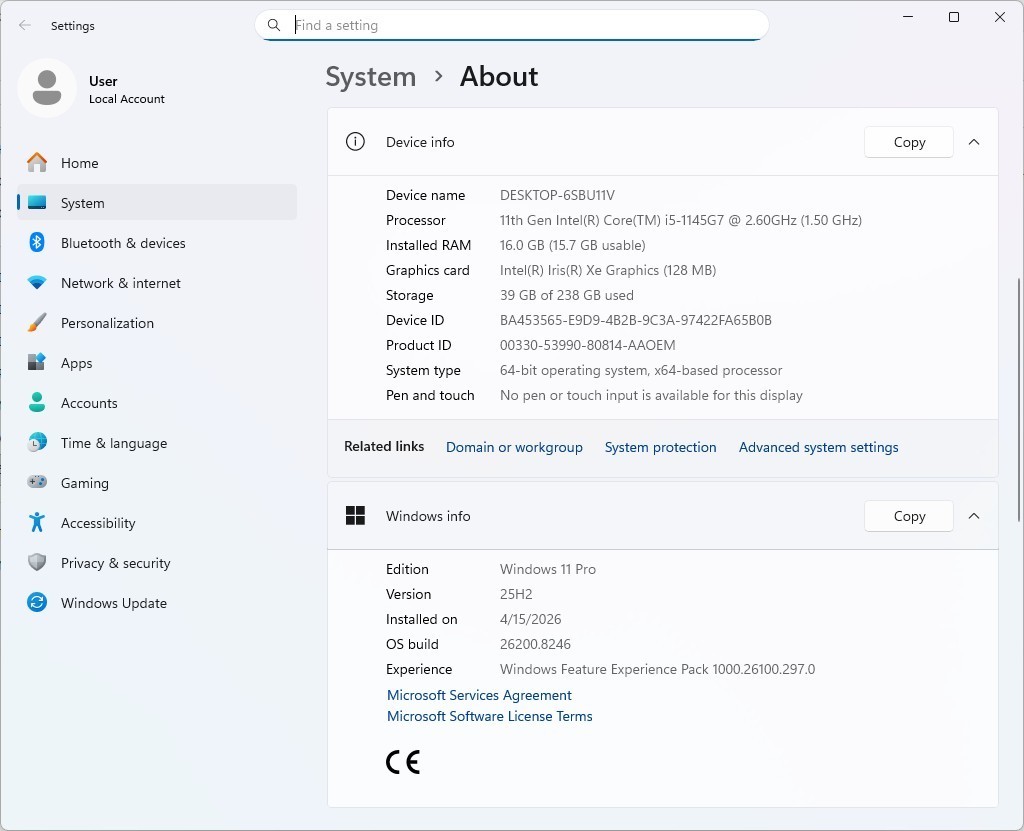Open Accounts settings
Viewport: 1024px width, 831px height.
click(157, 402)
